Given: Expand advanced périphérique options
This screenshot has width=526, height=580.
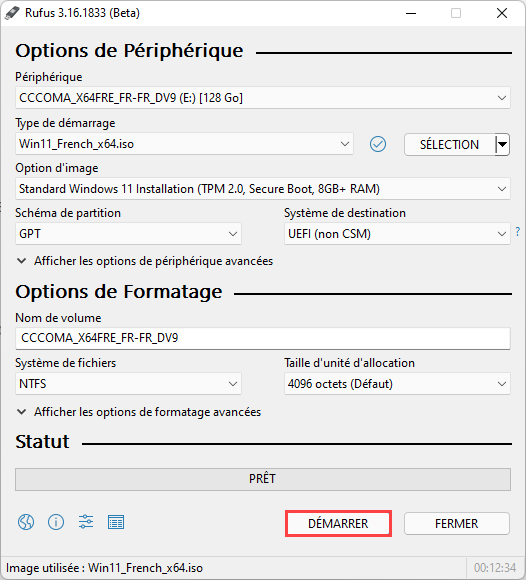Looking at the screenshot, I should (145, 261).
